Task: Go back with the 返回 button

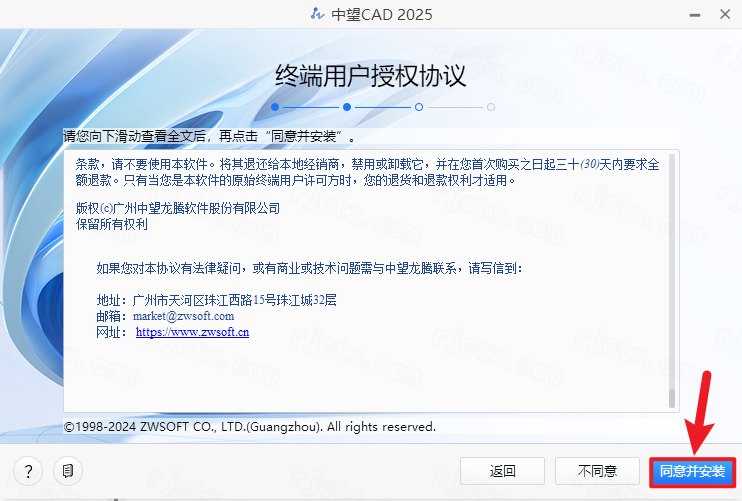Action: point(502,470)
